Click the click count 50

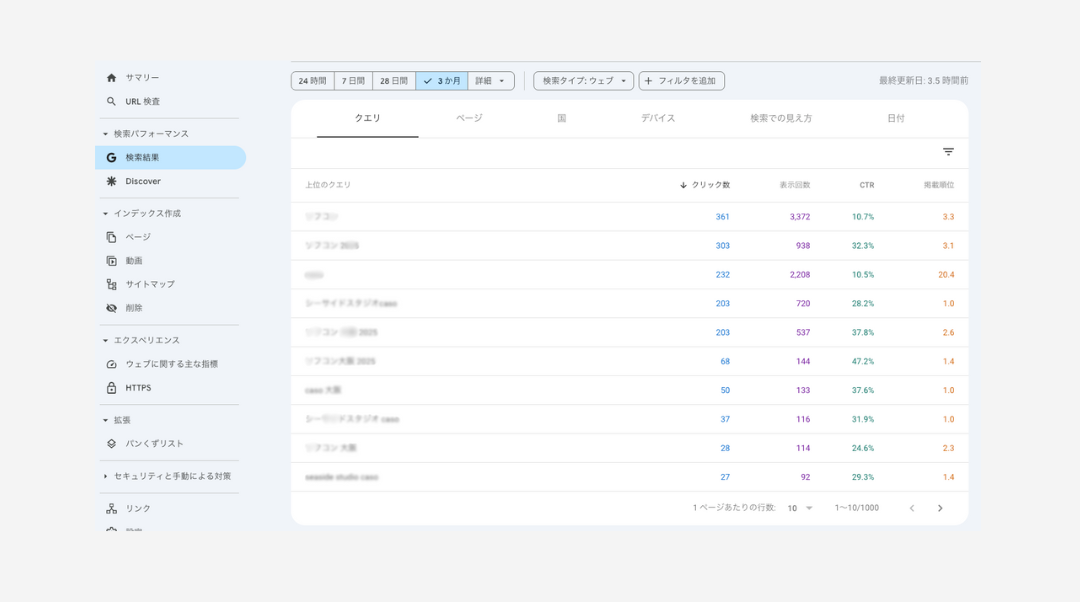(725, 391)
